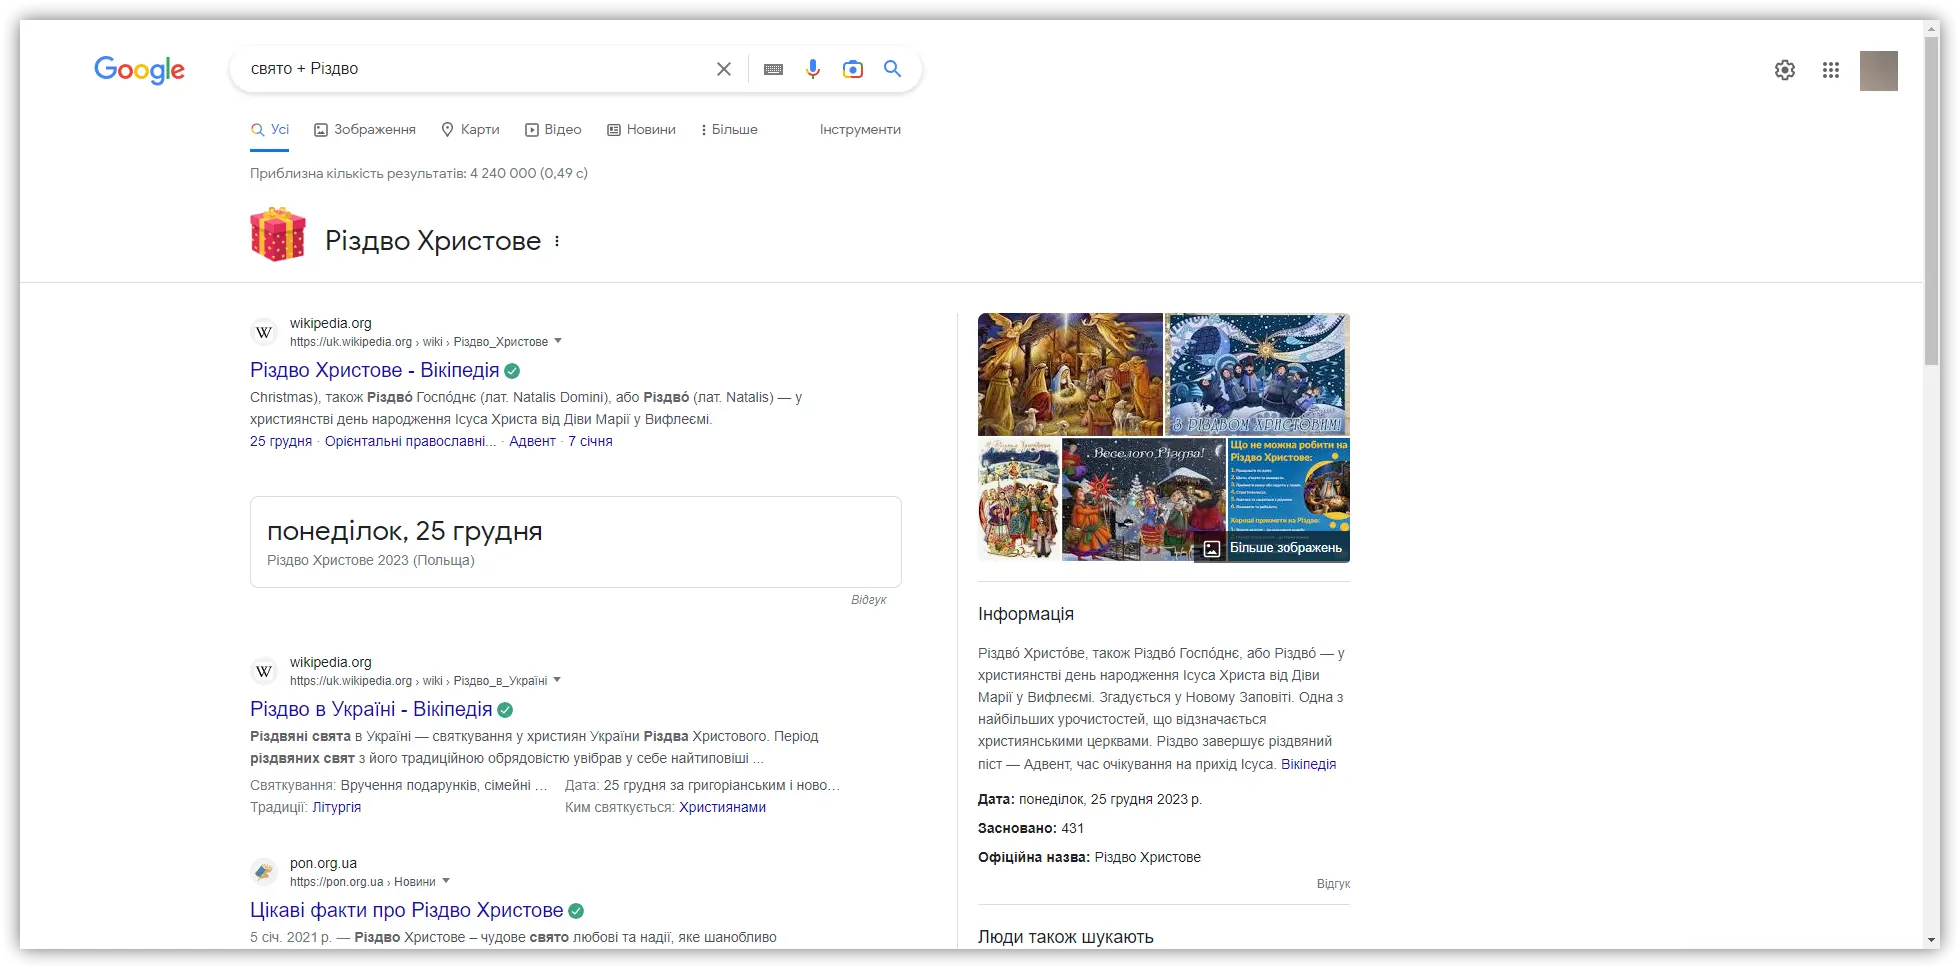
Task: Open Різдво в Україні - Вікіпедія result
Action: click(x=371, y=709)
